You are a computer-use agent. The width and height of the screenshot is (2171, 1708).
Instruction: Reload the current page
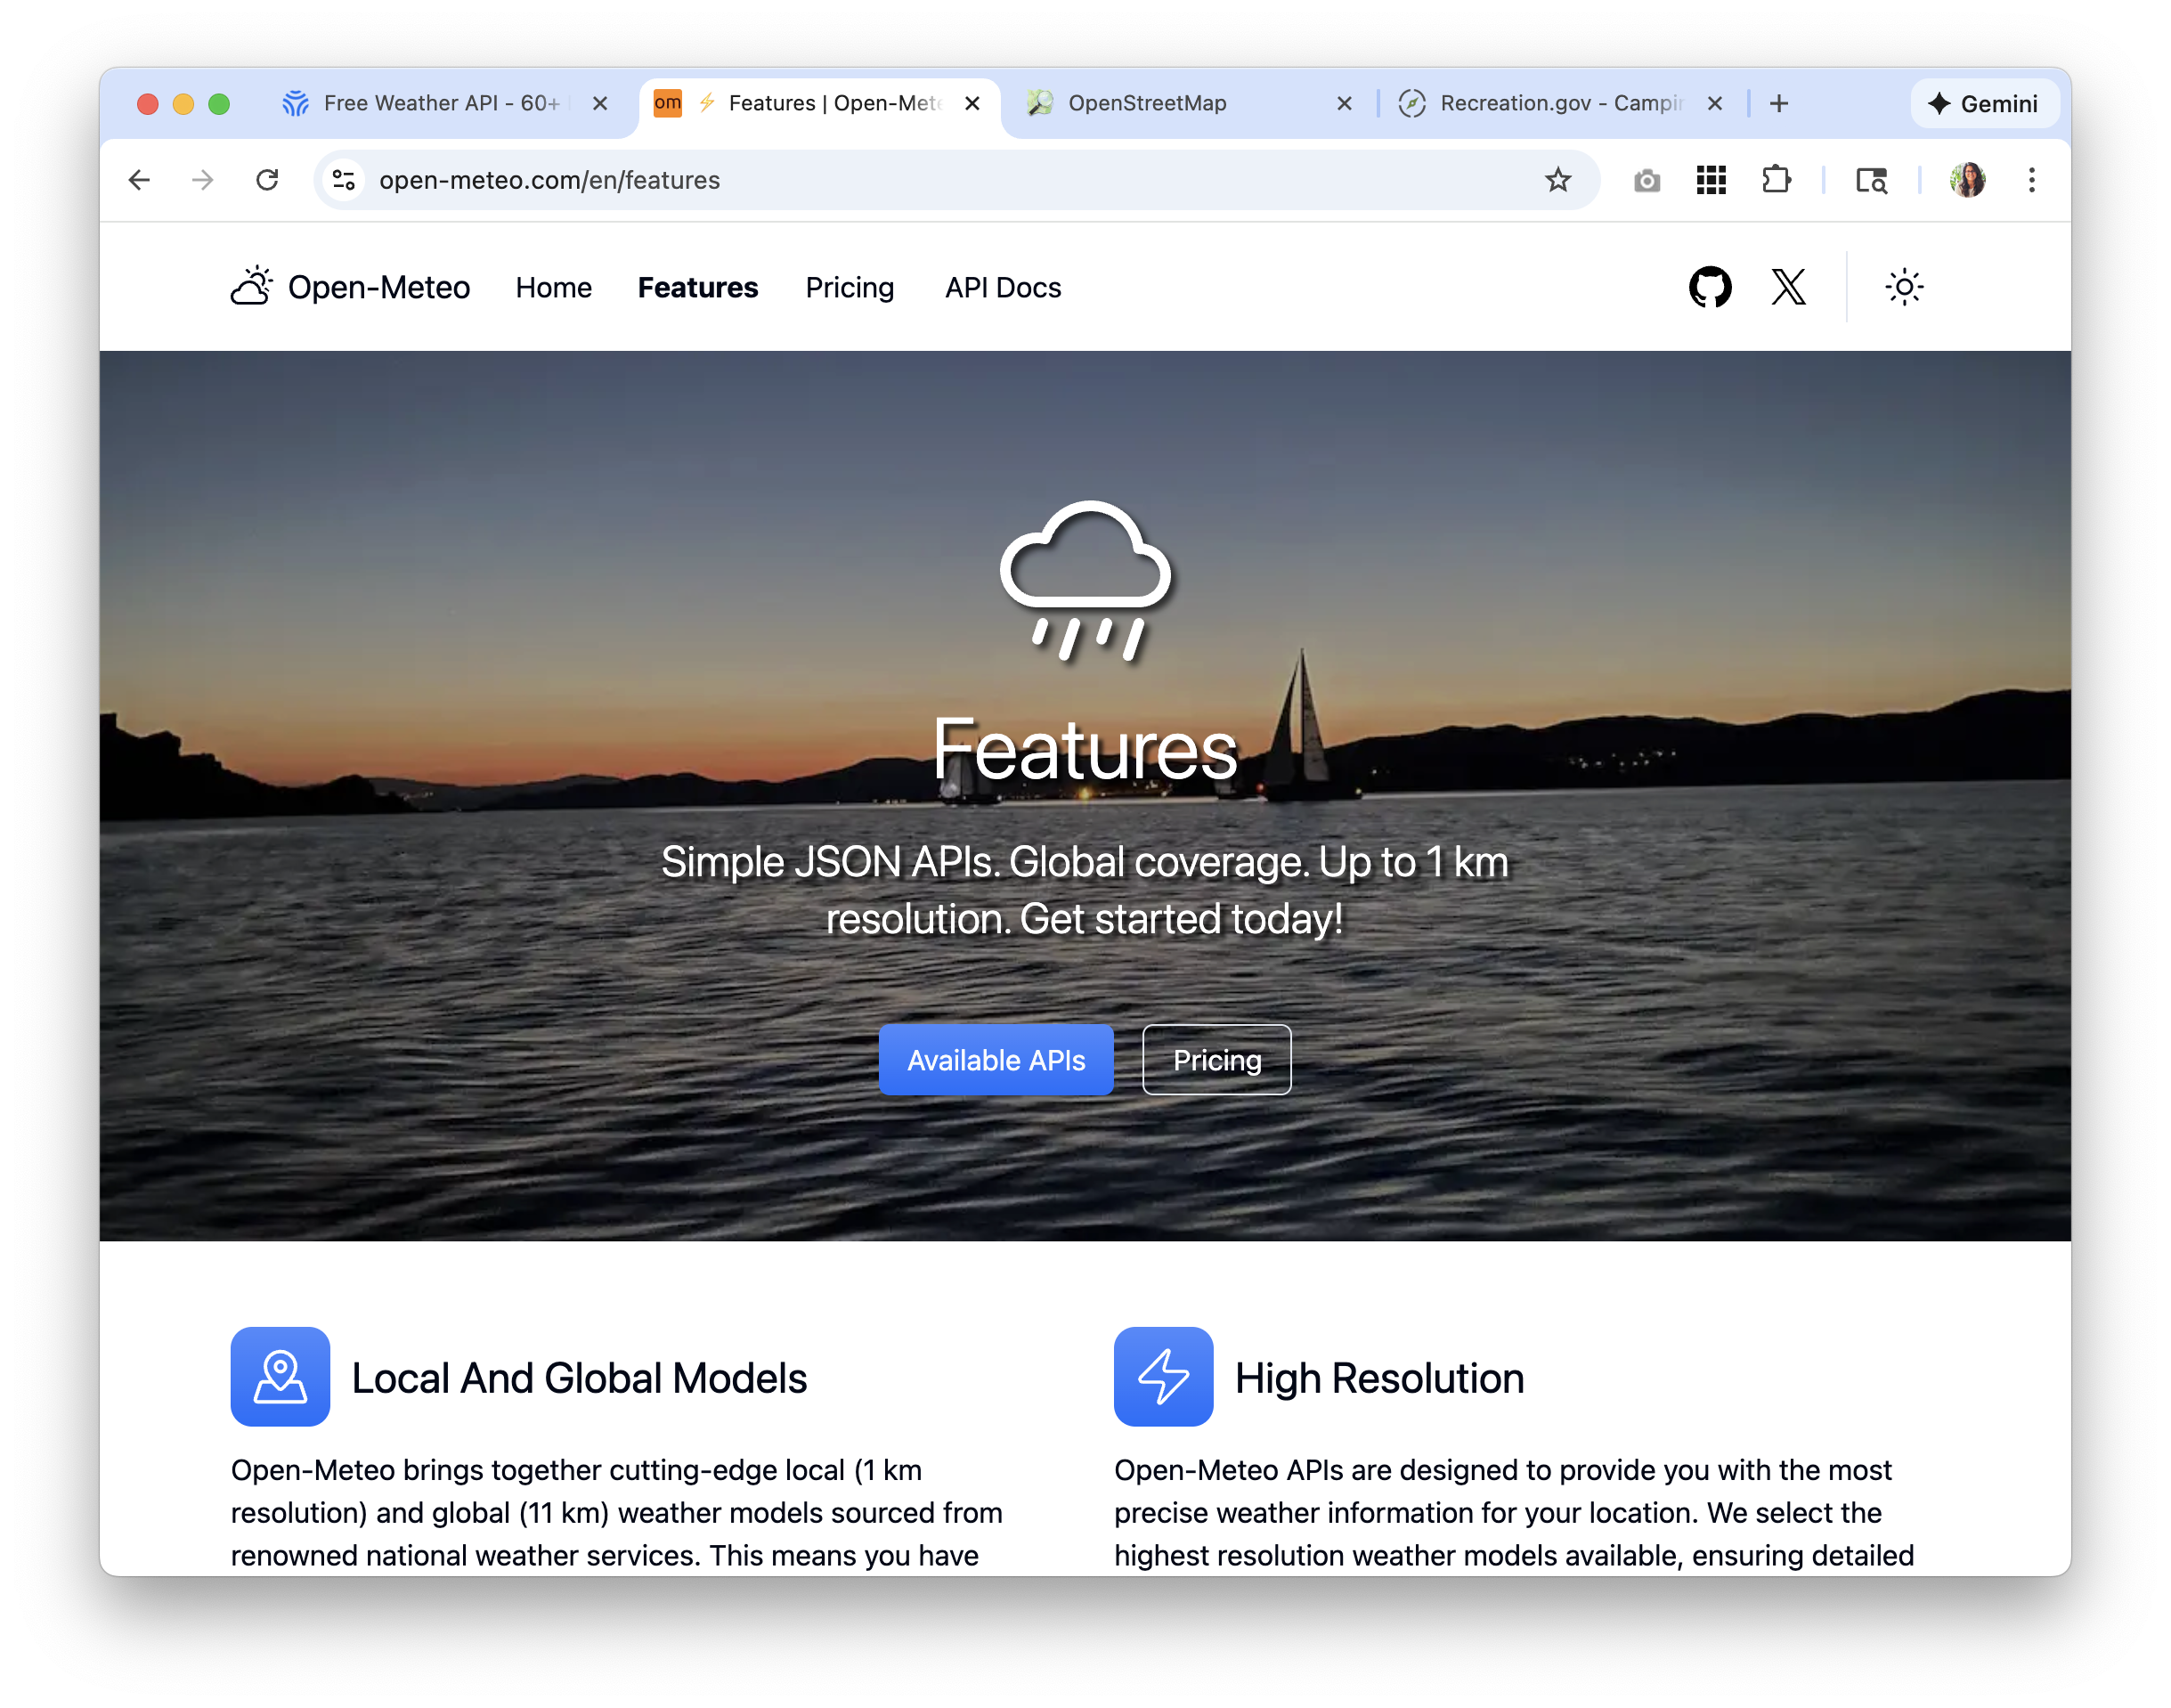pos(267,180)
